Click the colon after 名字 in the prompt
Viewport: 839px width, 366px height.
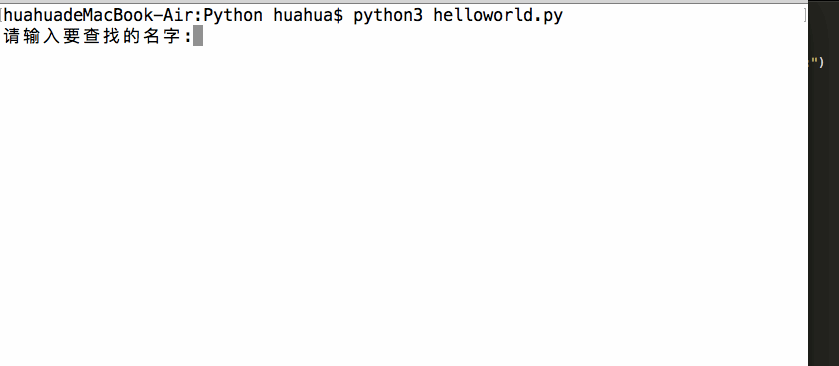coord(187,37)
